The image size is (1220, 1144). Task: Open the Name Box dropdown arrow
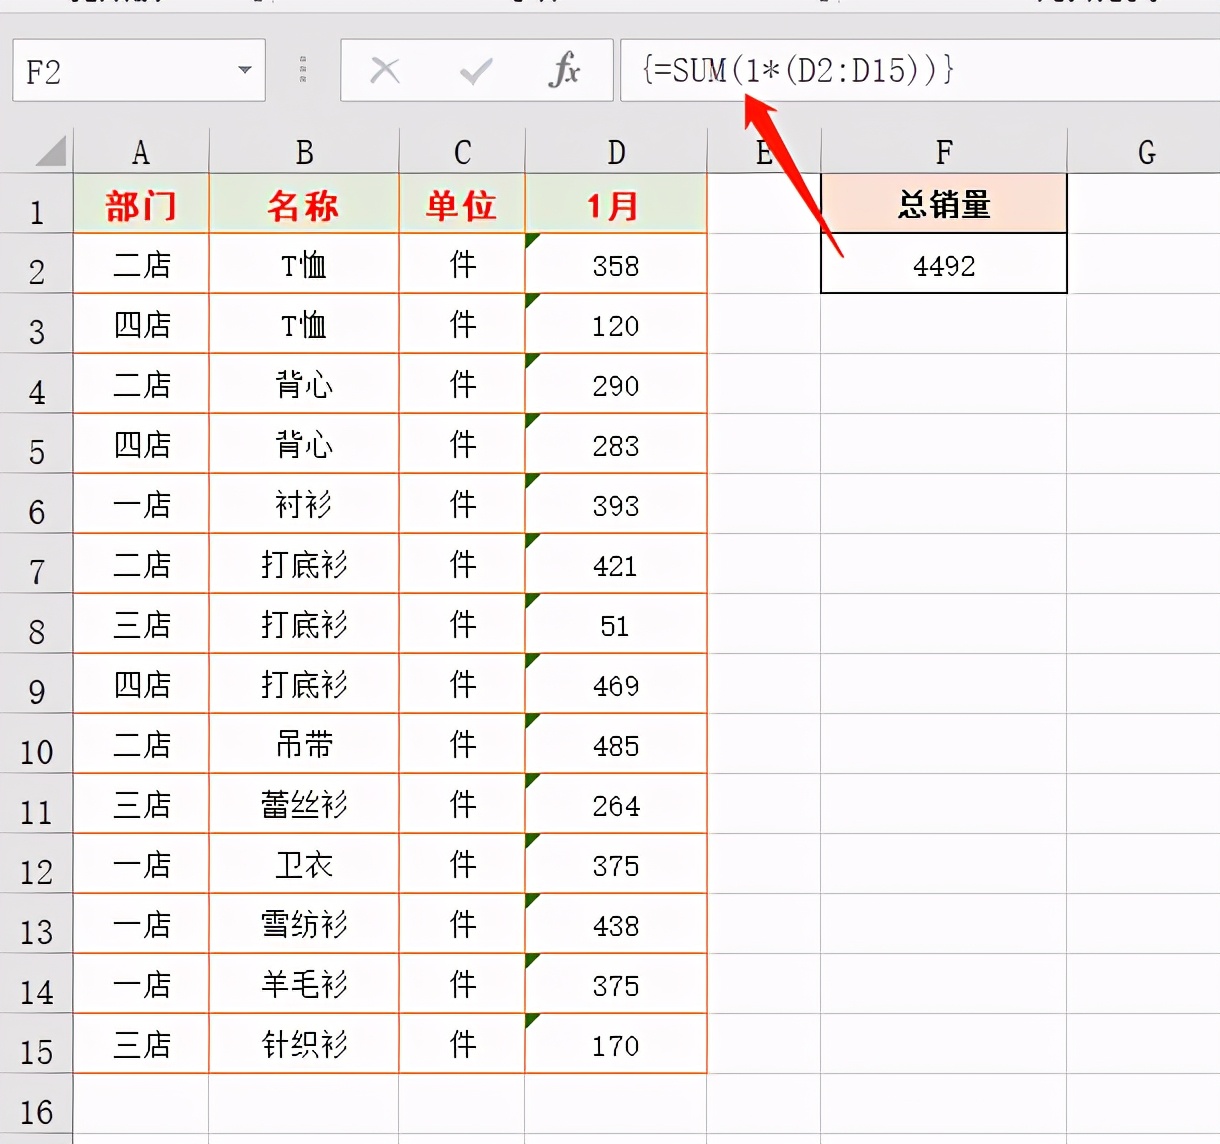coord(243,70)
